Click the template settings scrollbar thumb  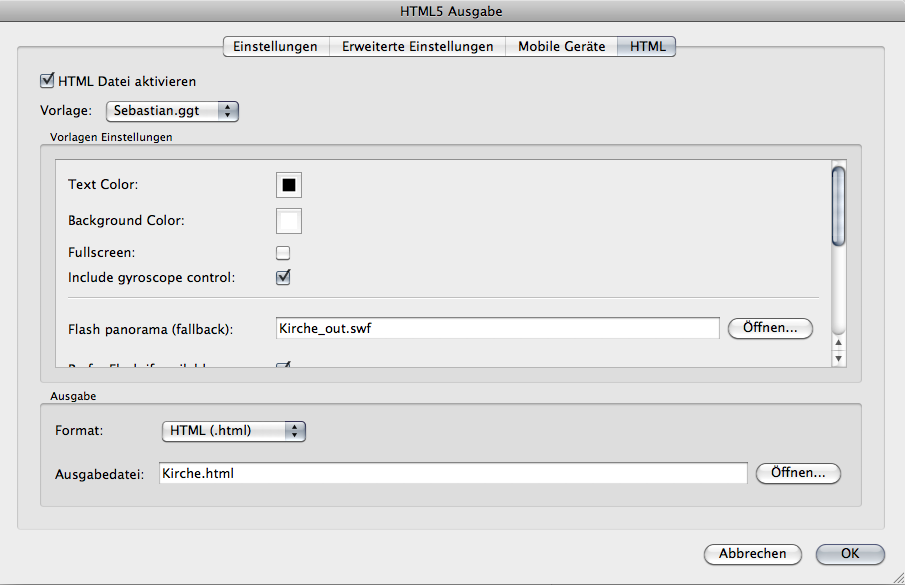pyautogui.click(x=839, y=205)
